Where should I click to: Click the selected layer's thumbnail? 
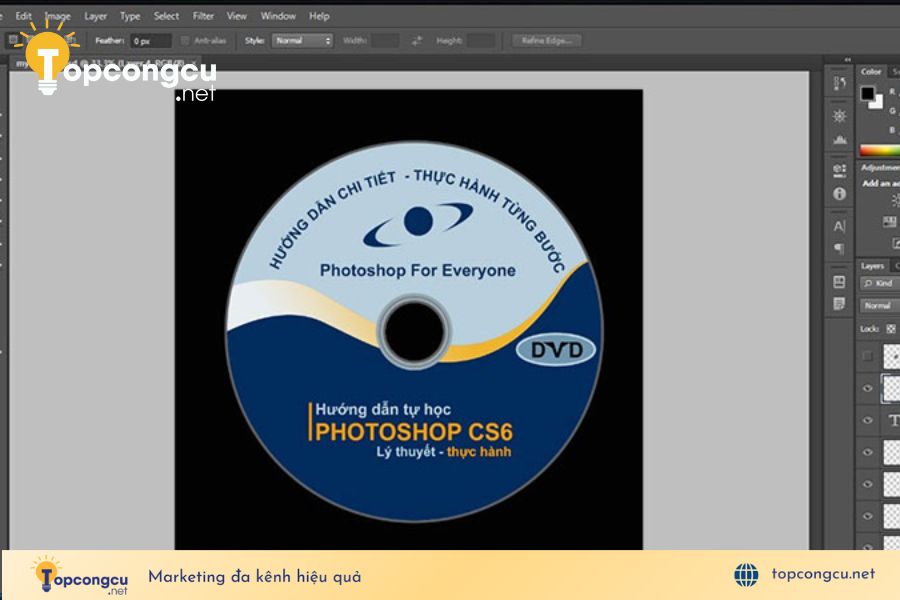point(892,389)
